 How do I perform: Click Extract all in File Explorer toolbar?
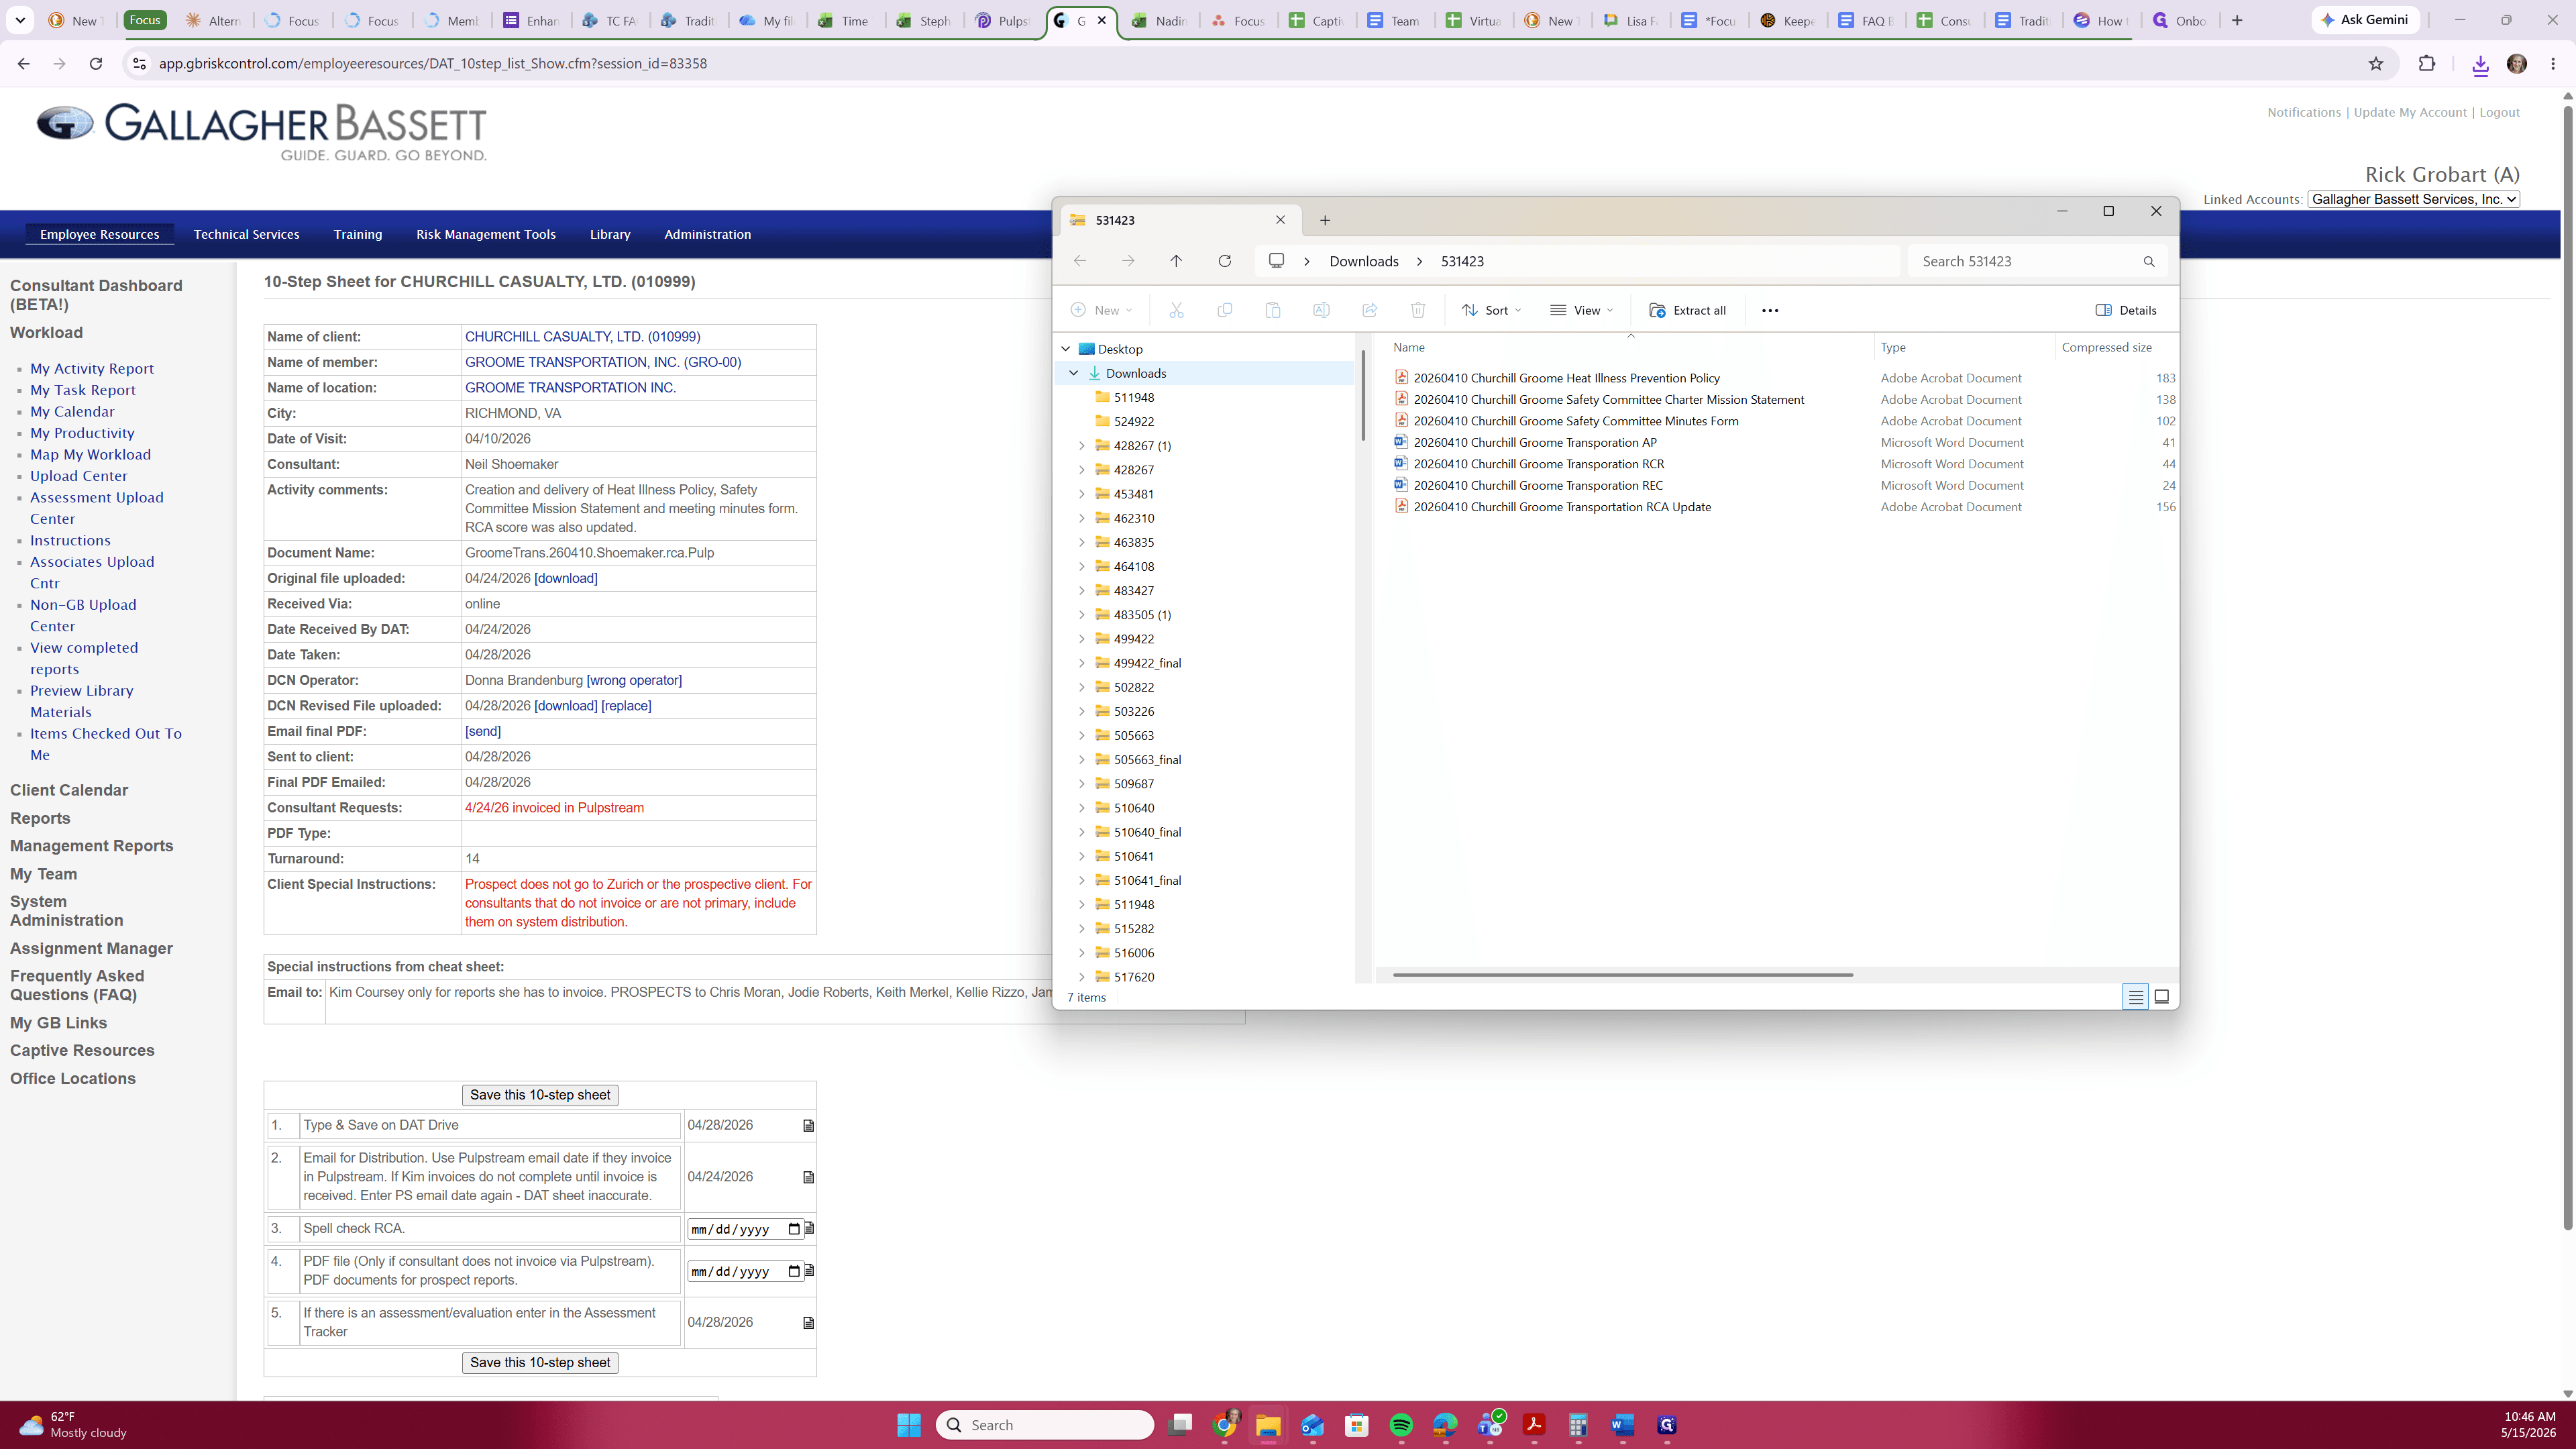(1687, 310)
